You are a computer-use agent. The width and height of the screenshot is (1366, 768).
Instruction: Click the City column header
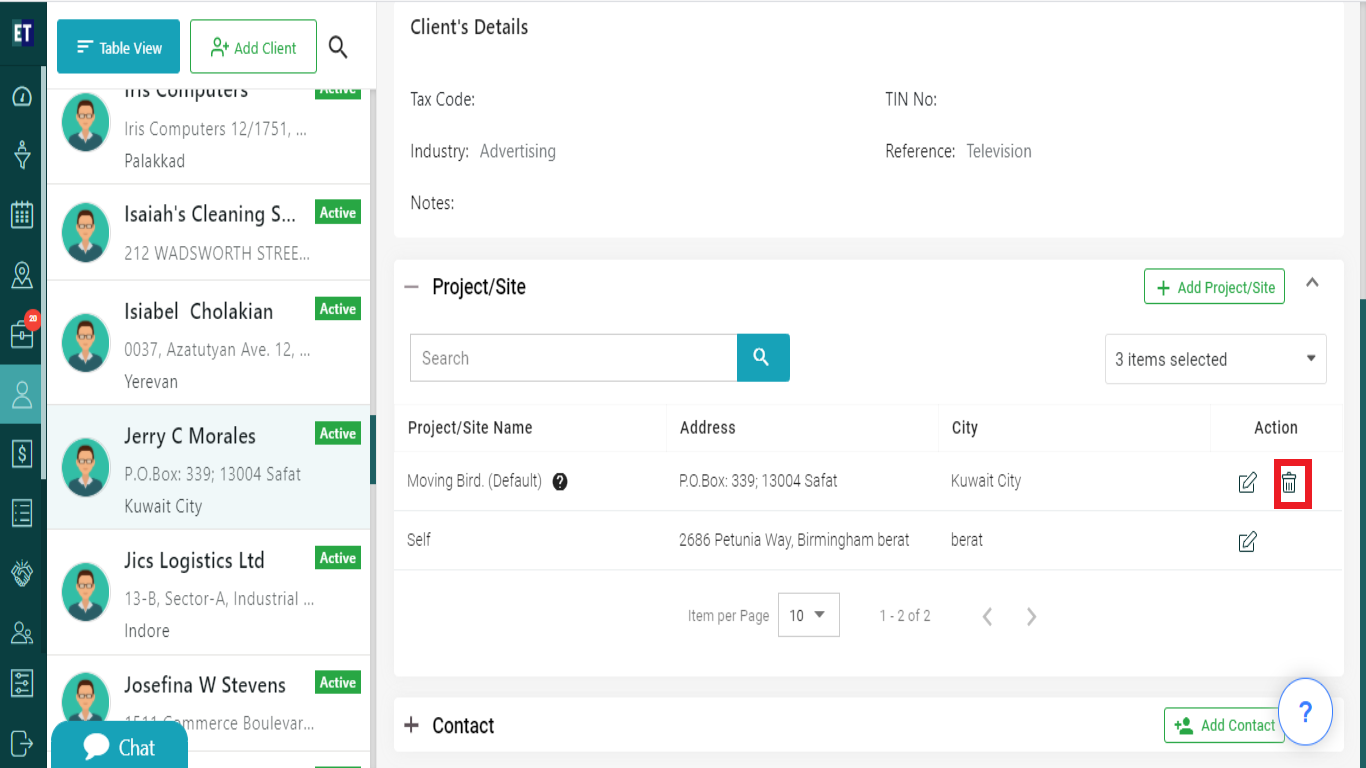[964, 427]
